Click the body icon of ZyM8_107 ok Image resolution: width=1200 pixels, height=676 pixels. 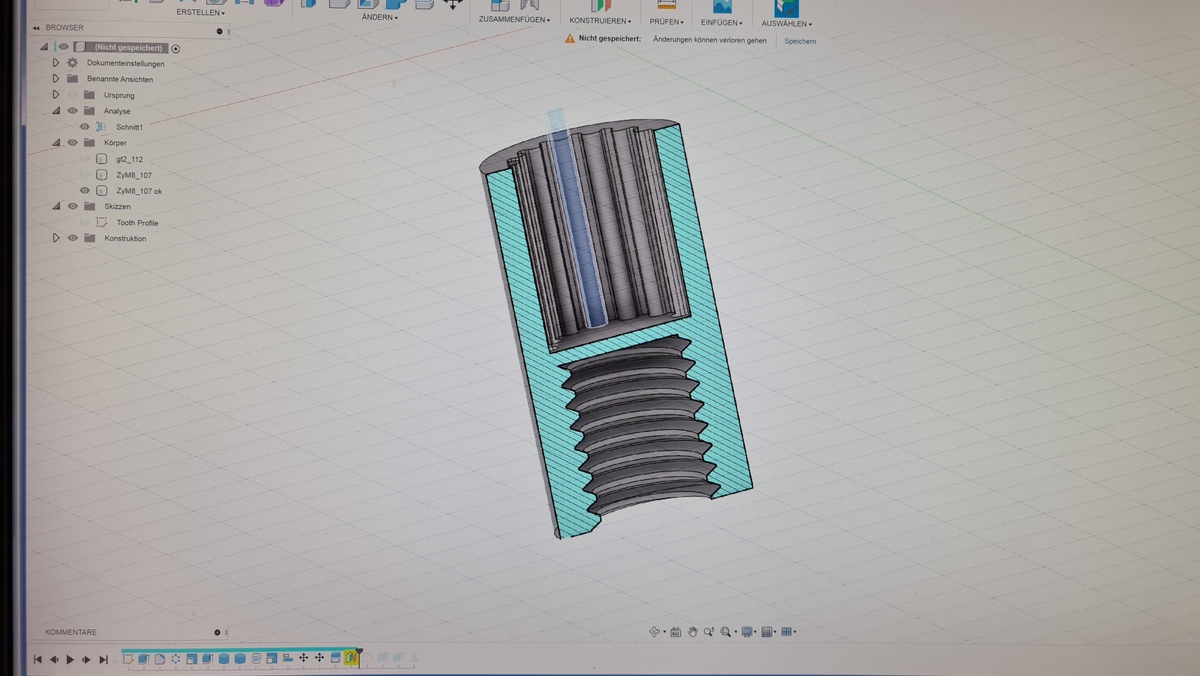[101, 190]
